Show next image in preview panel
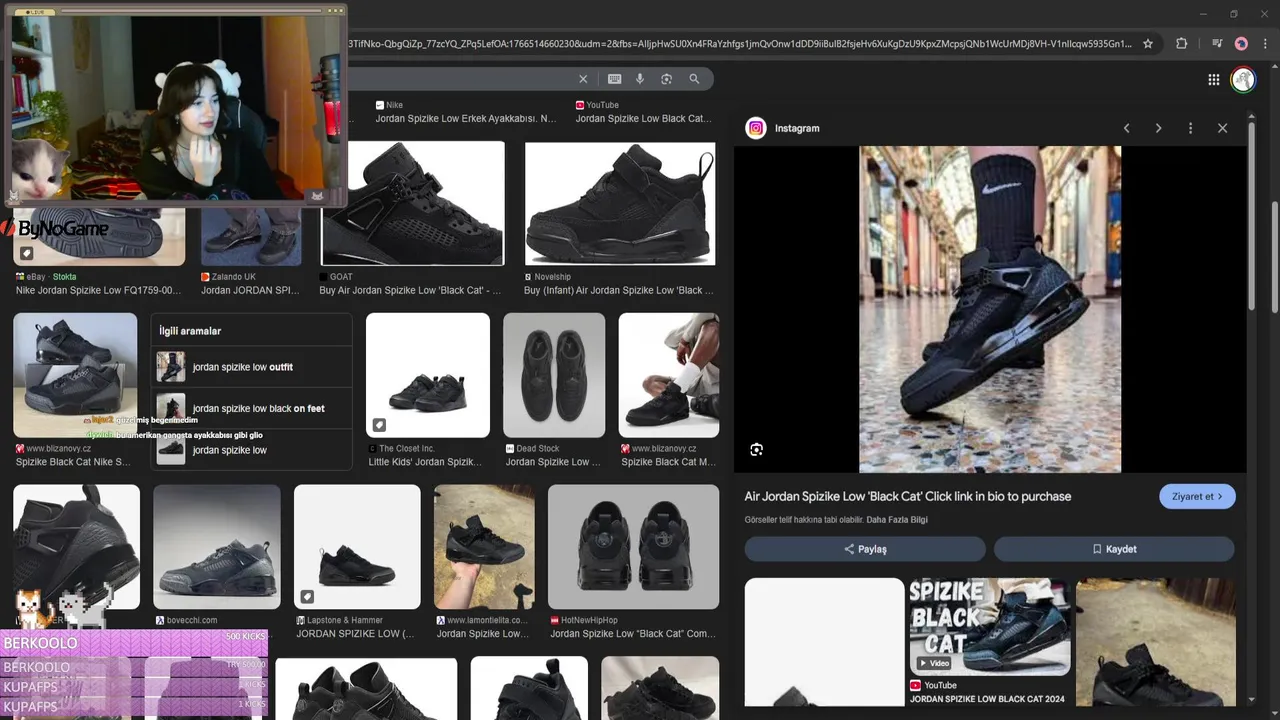 click(1158, 128)
